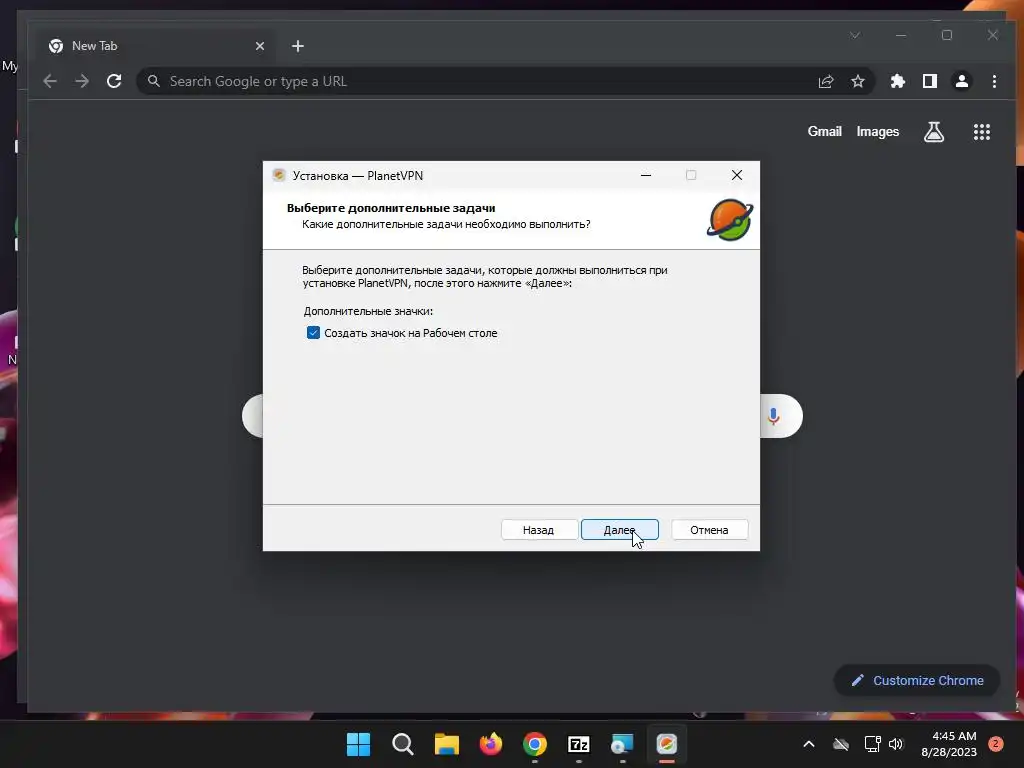The image size is (1024, 768).
Task: Open the Images link
Action: (878, 132)
